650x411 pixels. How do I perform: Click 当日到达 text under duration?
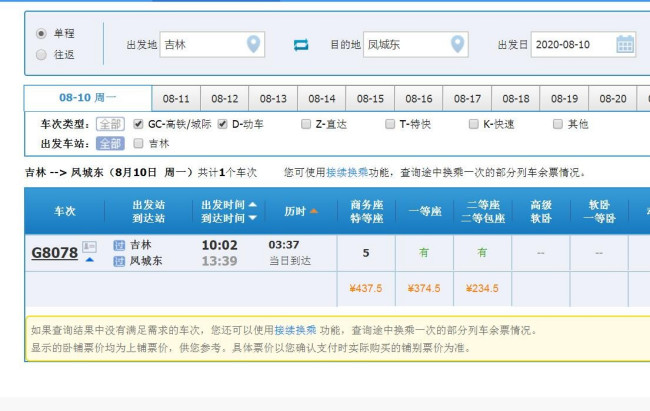(290, 261)
